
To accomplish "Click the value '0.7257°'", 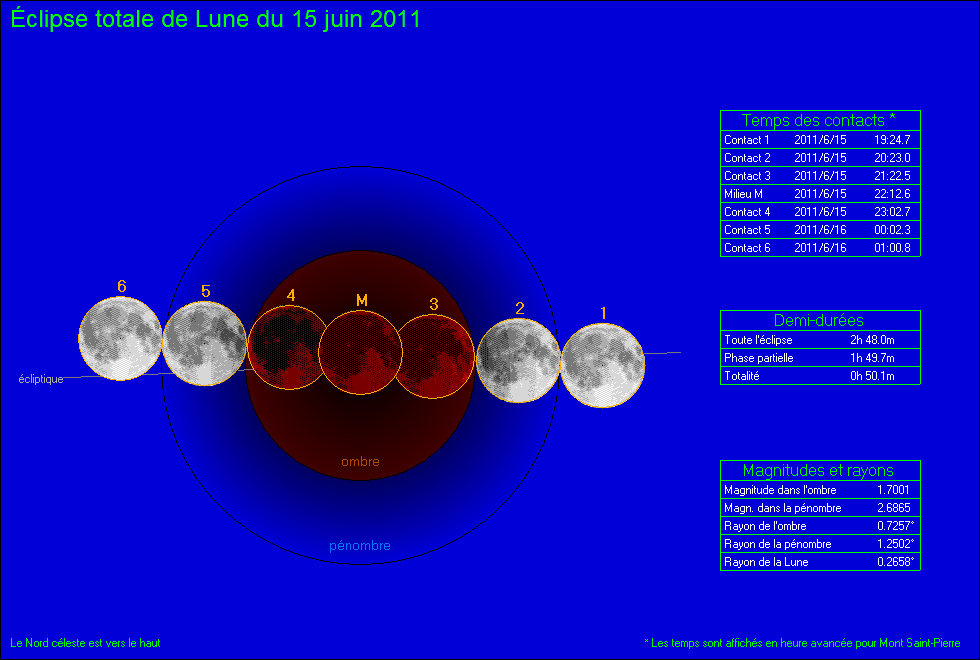I will [896, 526].
